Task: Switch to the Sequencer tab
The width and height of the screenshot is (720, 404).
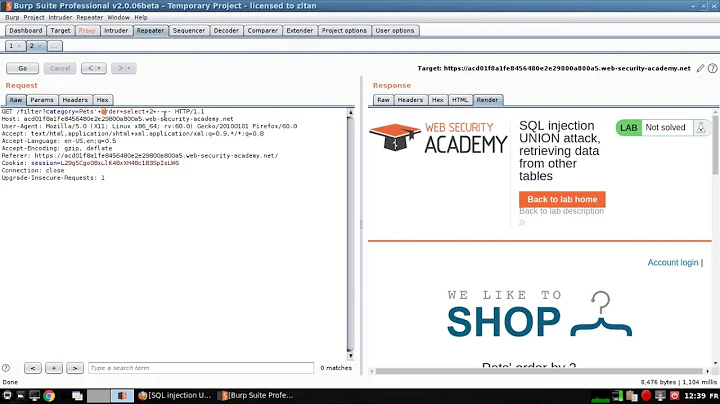Action: click(x=189, y=30)
